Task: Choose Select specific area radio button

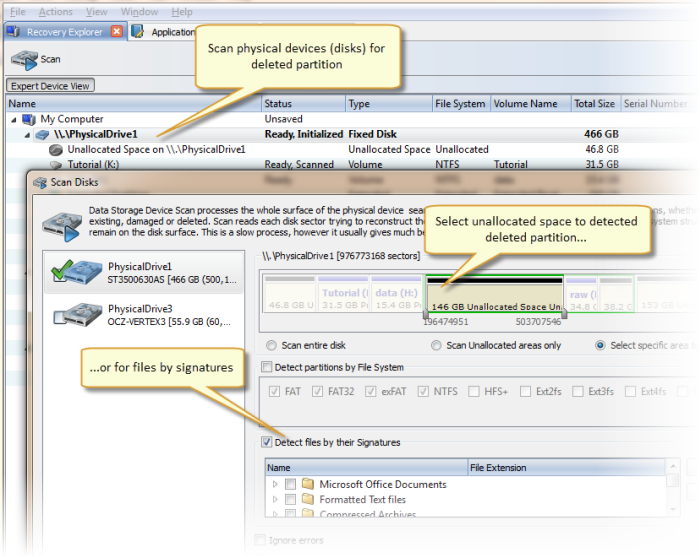Action: coord(600,345)
